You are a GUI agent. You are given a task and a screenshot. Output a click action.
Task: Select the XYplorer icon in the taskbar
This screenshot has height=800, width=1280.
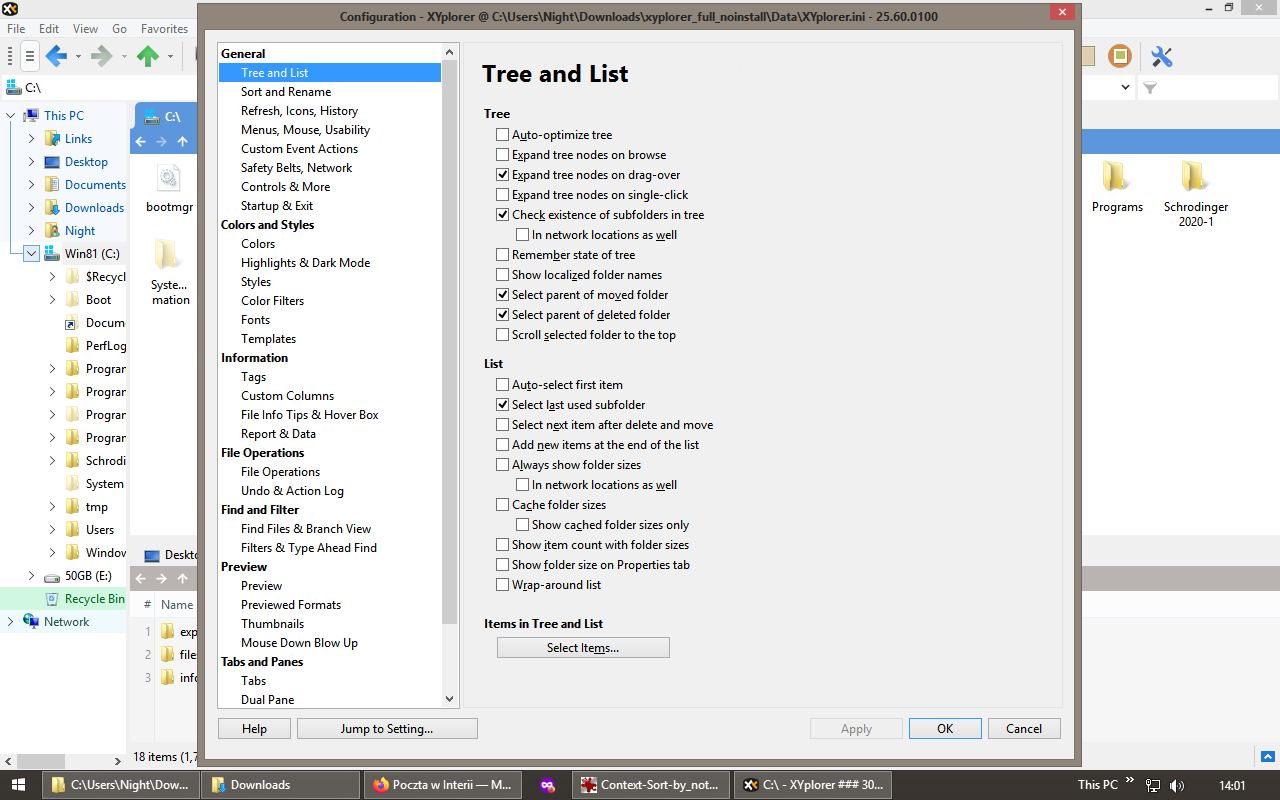pos(812,785)
